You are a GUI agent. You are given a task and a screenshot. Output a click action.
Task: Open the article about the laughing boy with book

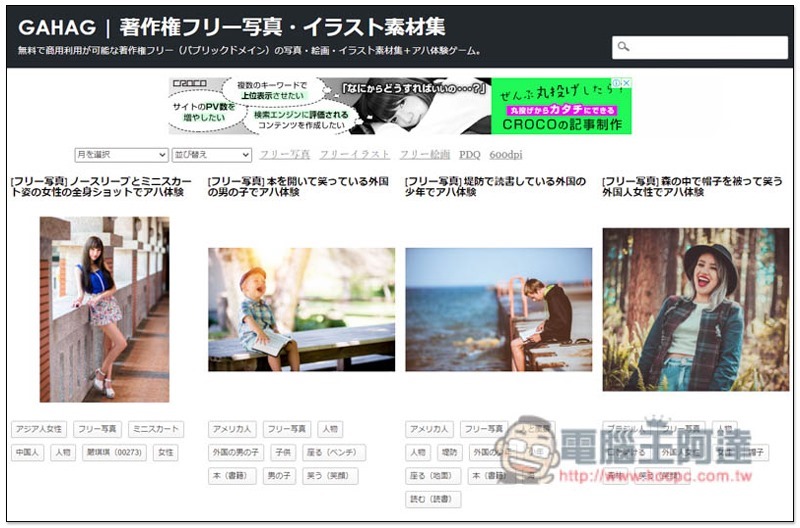(297, 186)
